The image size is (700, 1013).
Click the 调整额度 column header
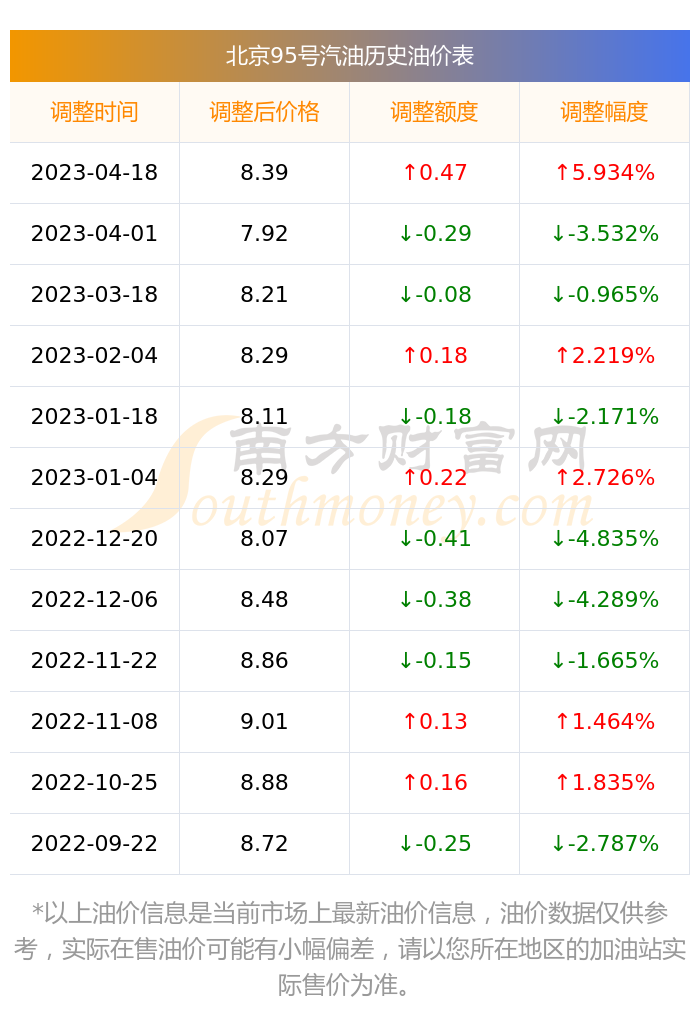click(434, 112)
